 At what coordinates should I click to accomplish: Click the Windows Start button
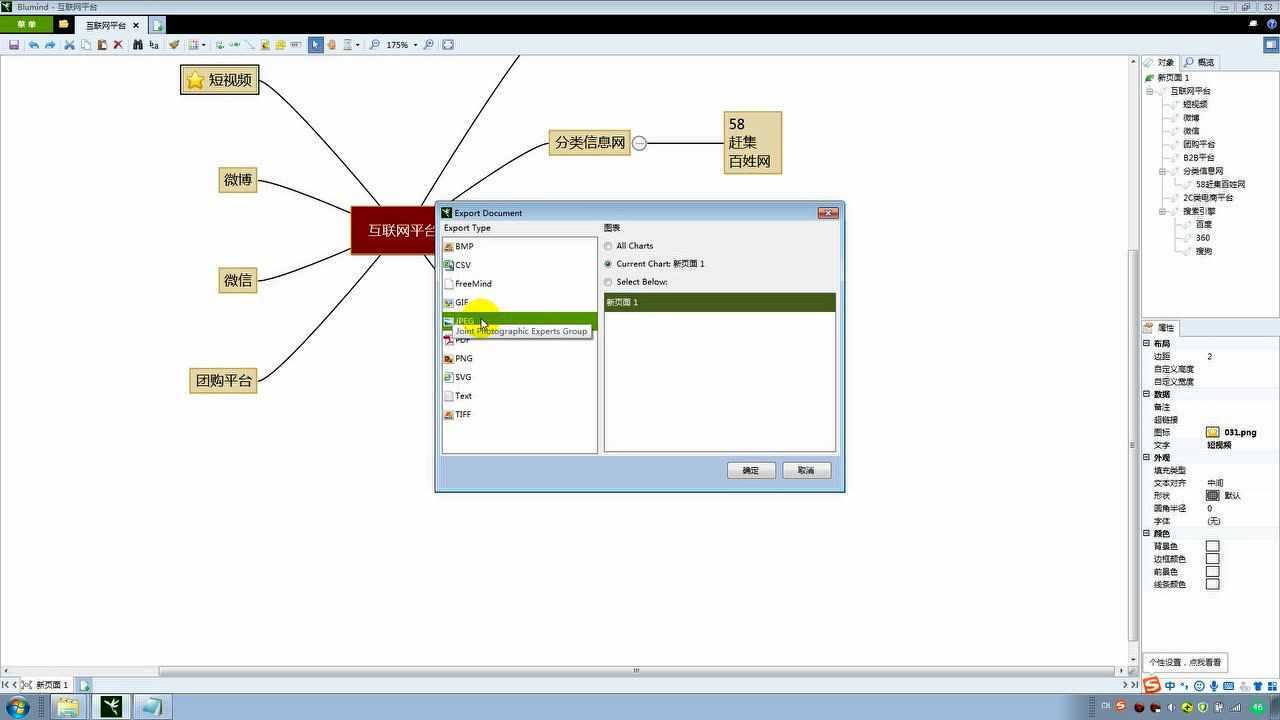coord(17,707)
